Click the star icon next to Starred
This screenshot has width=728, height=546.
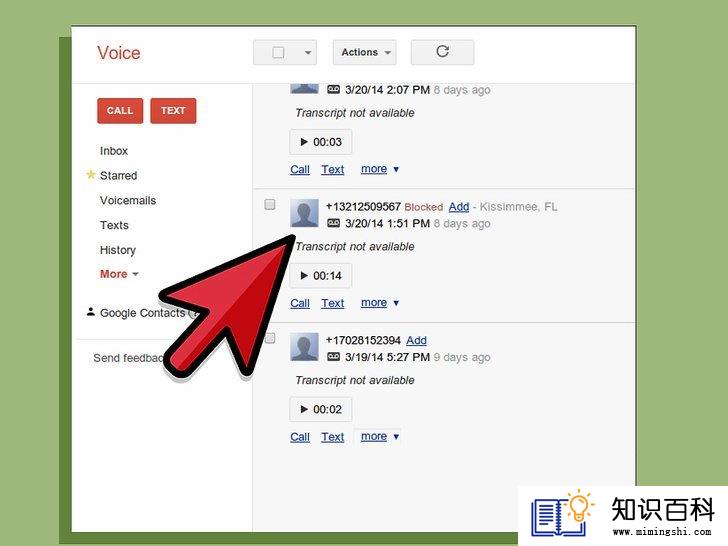pos(91,175)
